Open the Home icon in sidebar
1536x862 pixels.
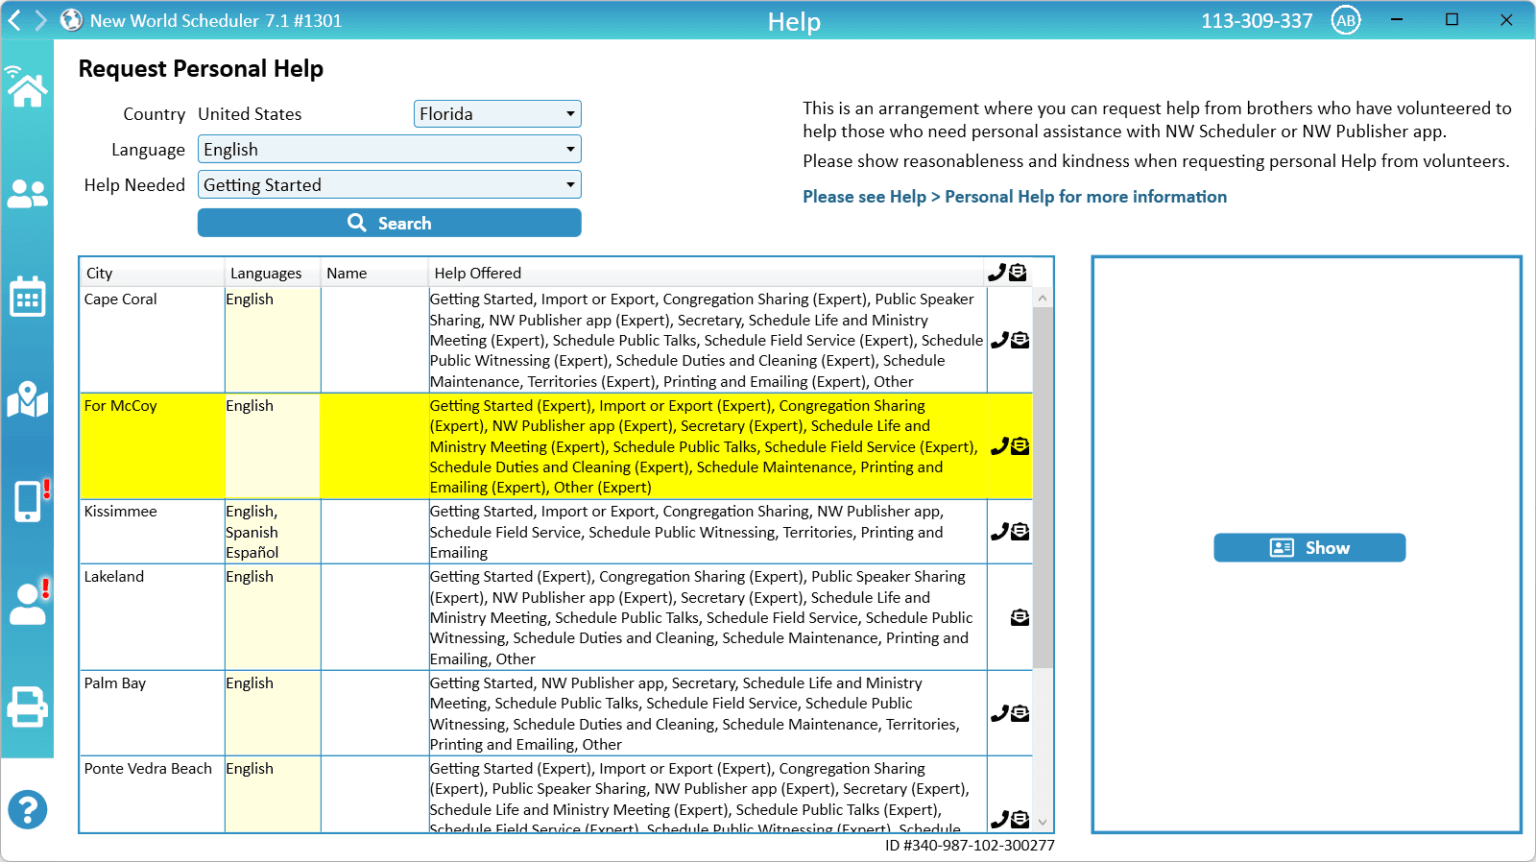click(x=27, y=90)
